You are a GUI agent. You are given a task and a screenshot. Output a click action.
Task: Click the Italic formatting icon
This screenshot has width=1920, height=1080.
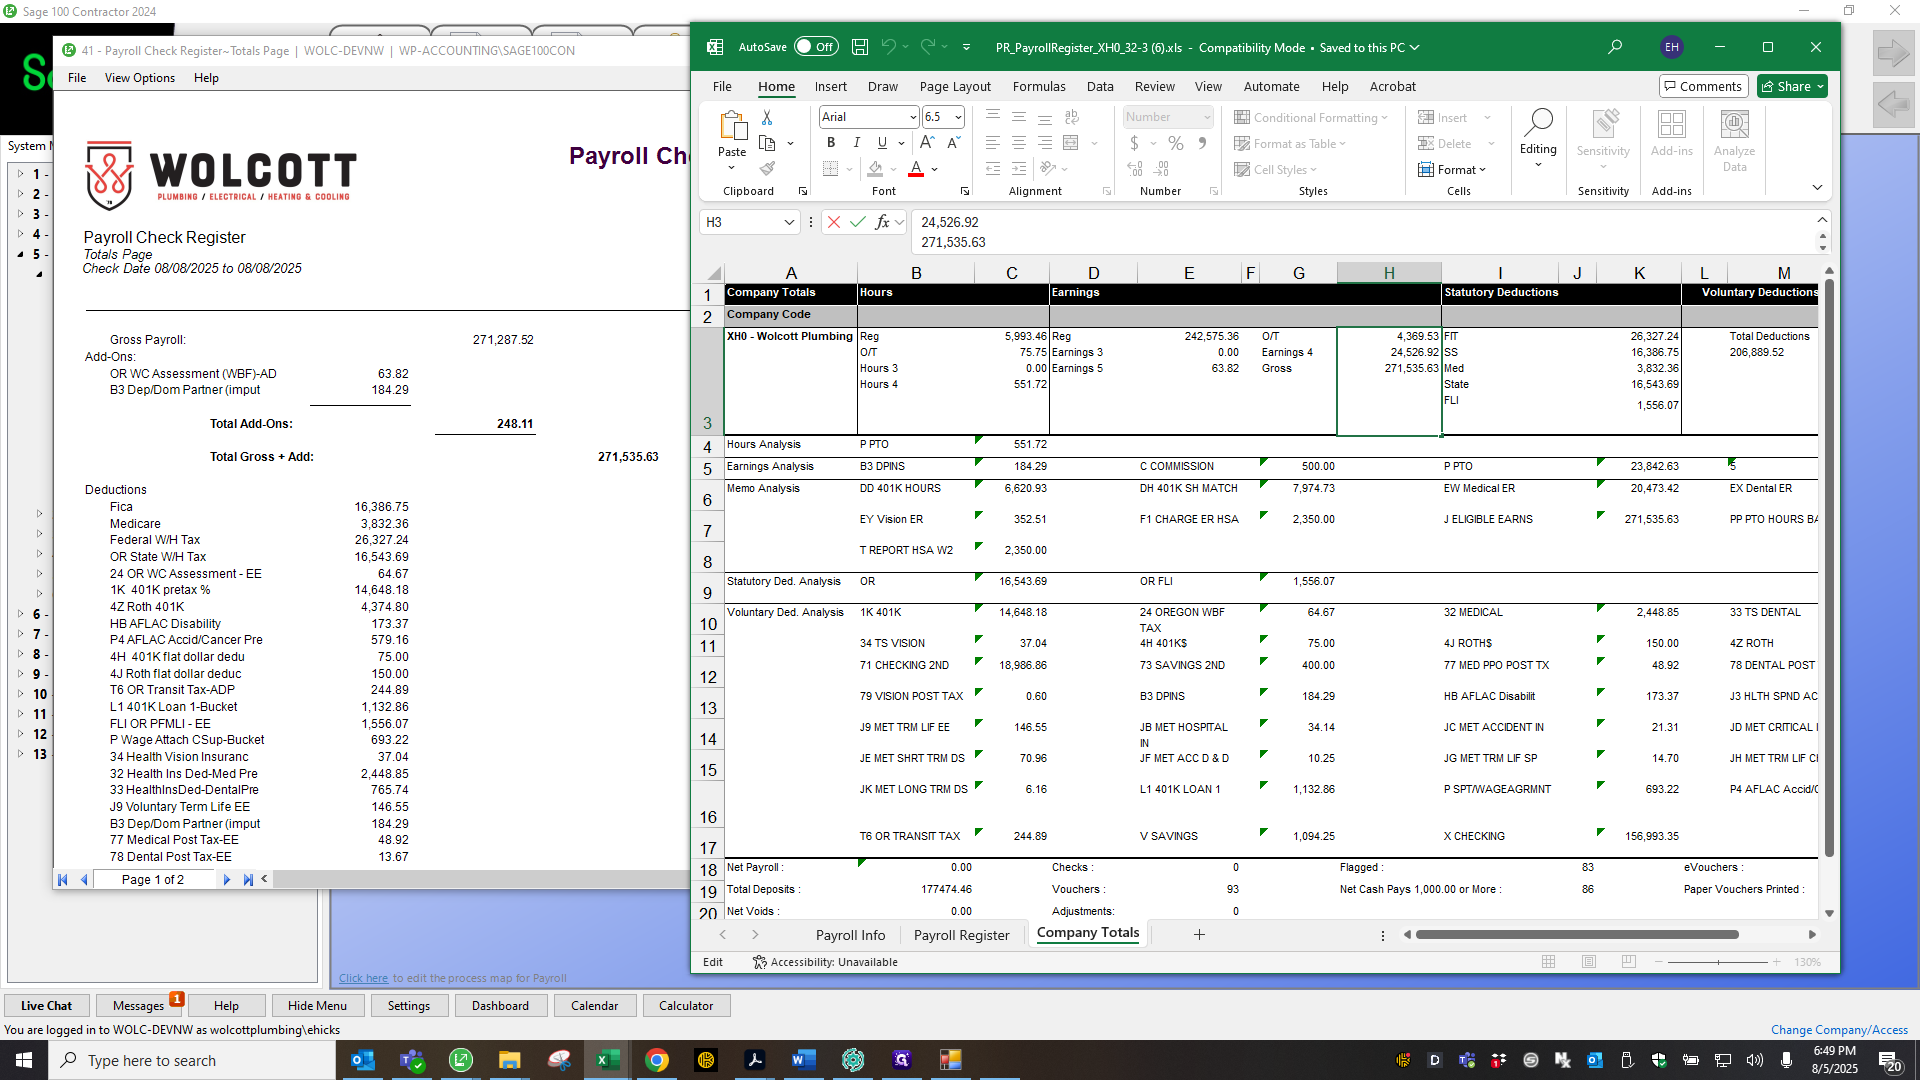856,143
